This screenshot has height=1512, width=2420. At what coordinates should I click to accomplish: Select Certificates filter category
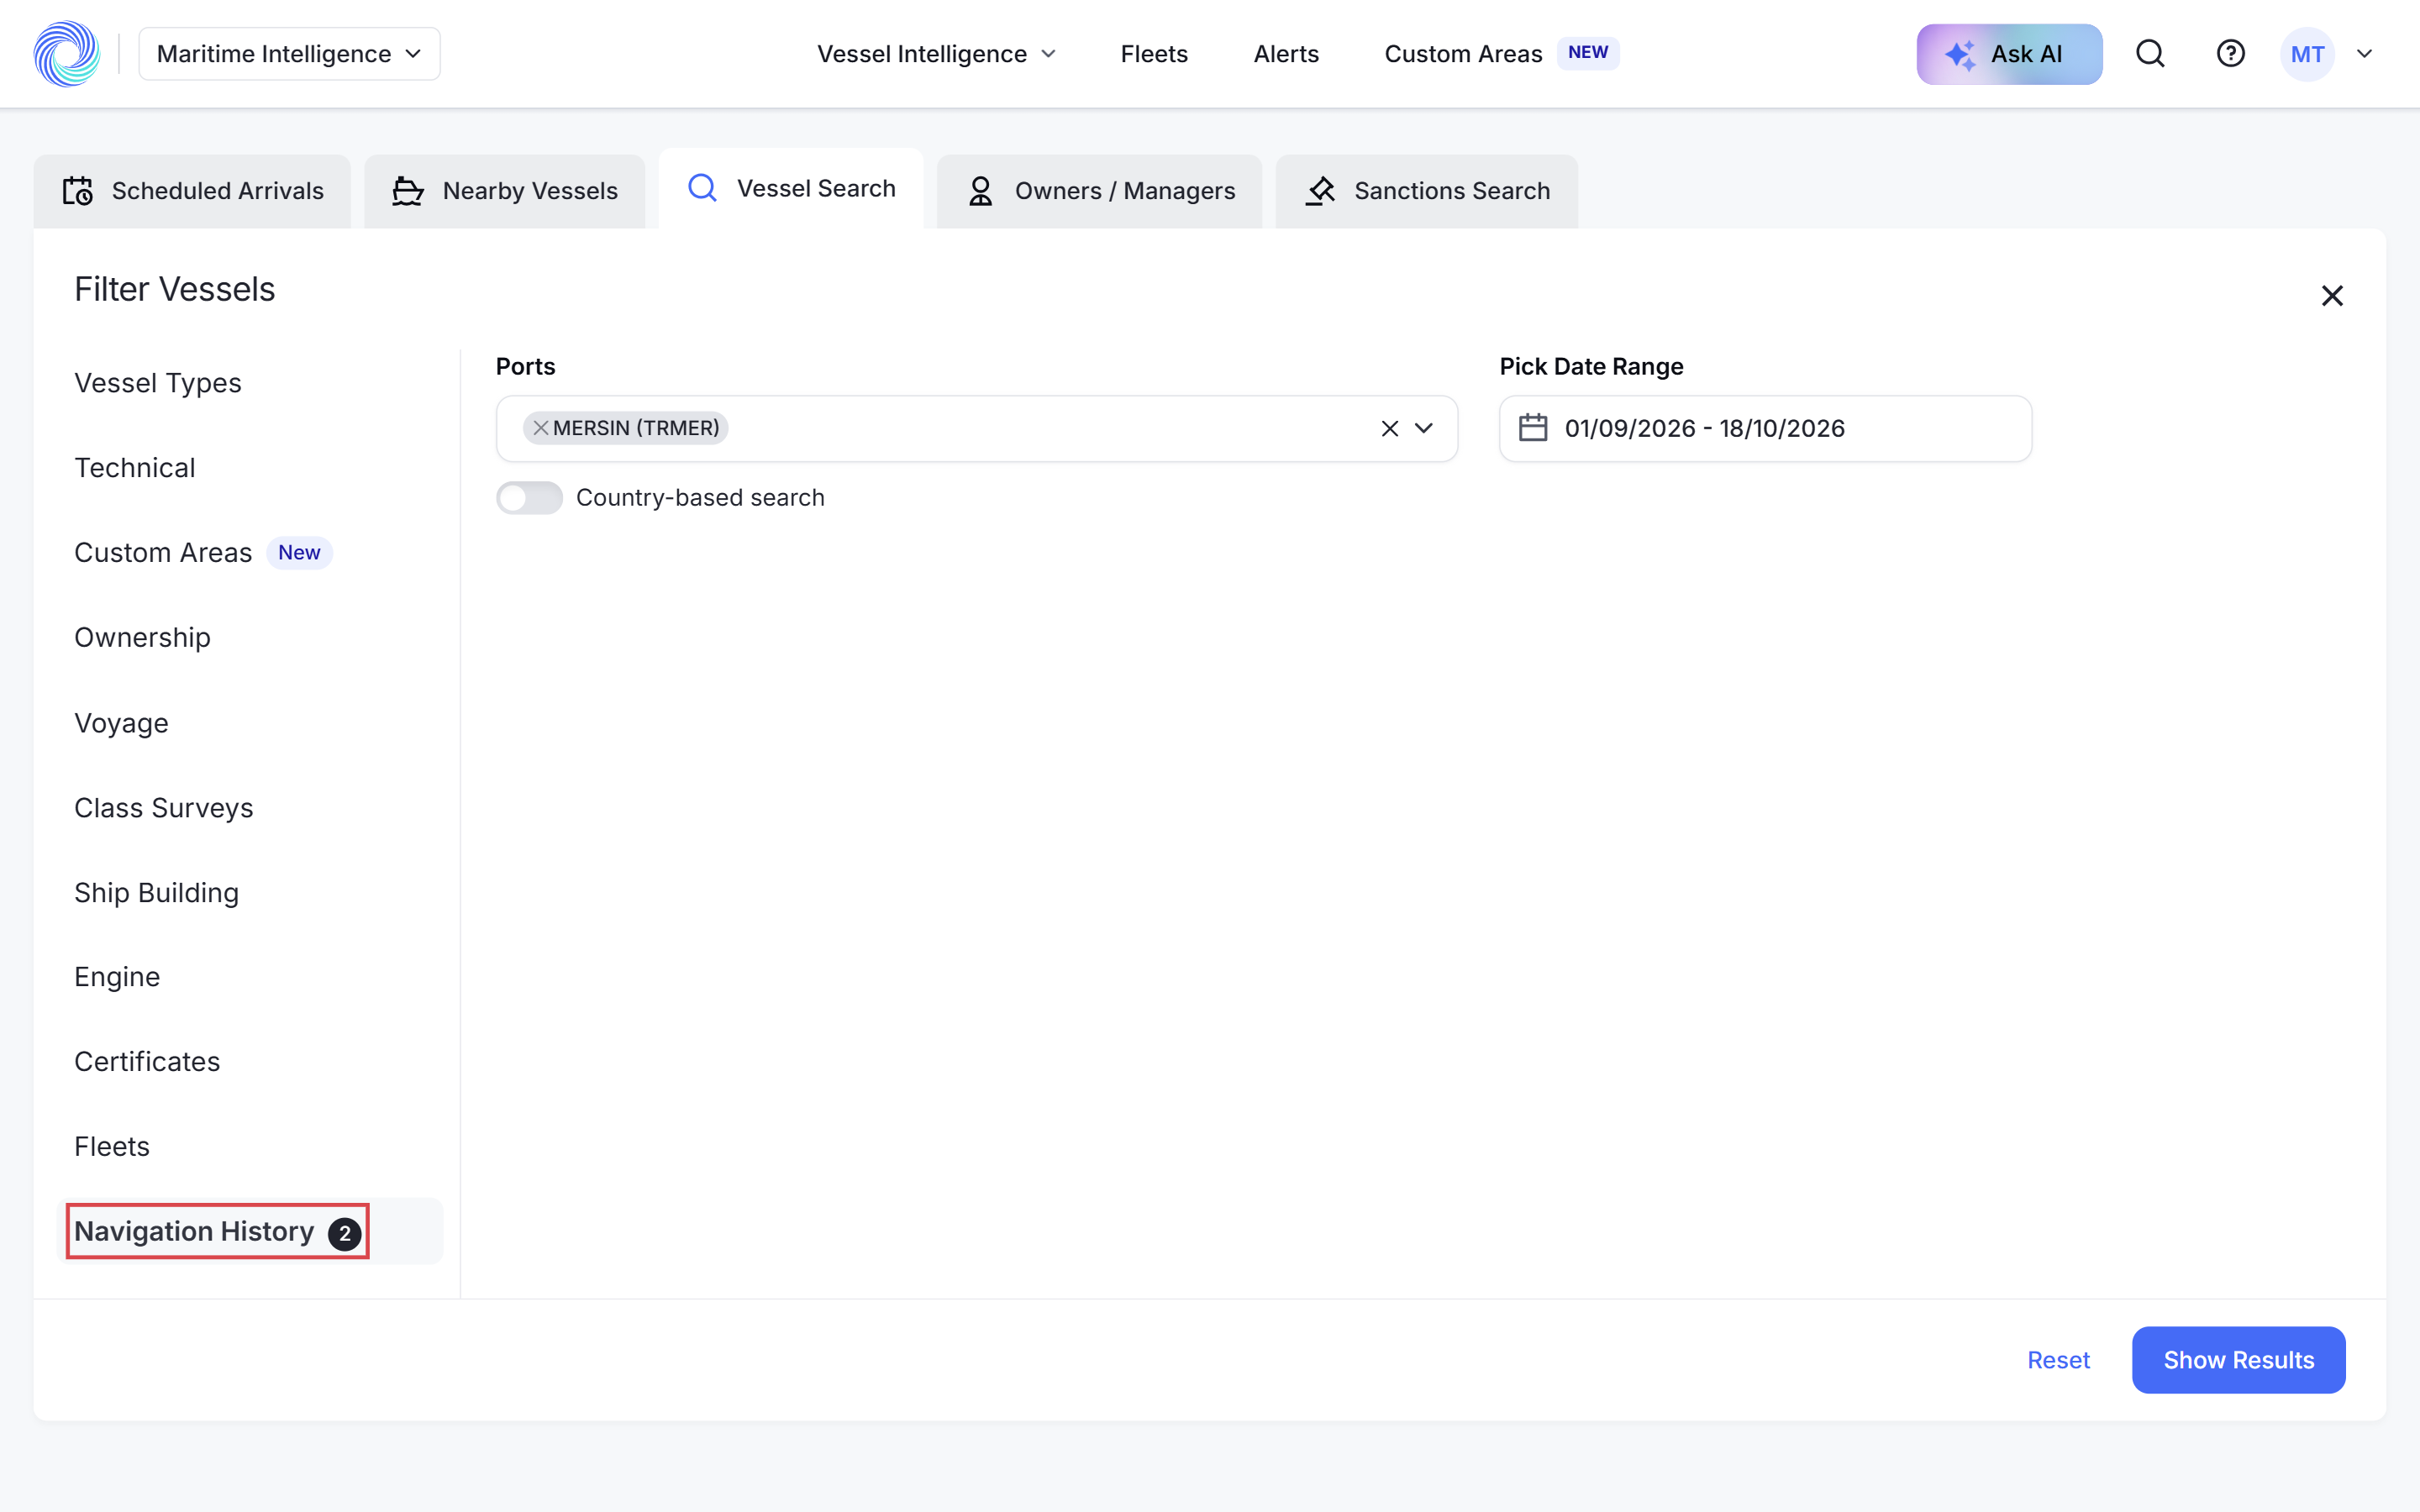point(147,1062)
